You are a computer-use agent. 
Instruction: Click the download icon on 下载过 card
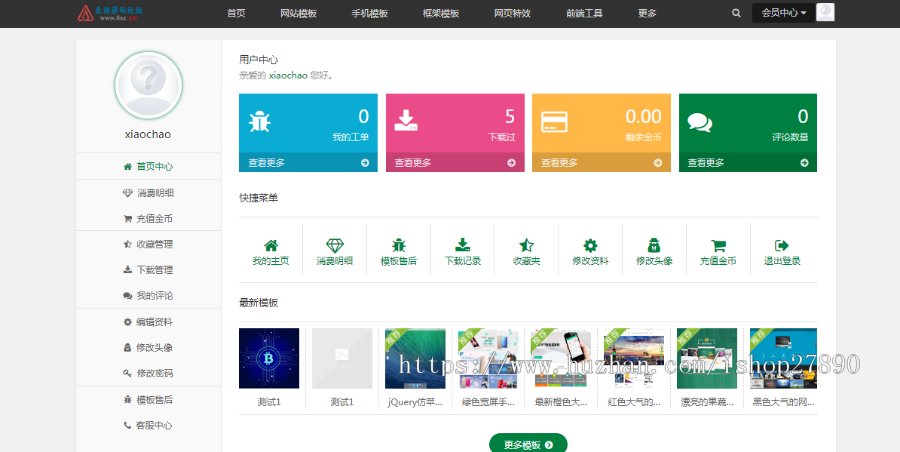[x=406, y=121]
